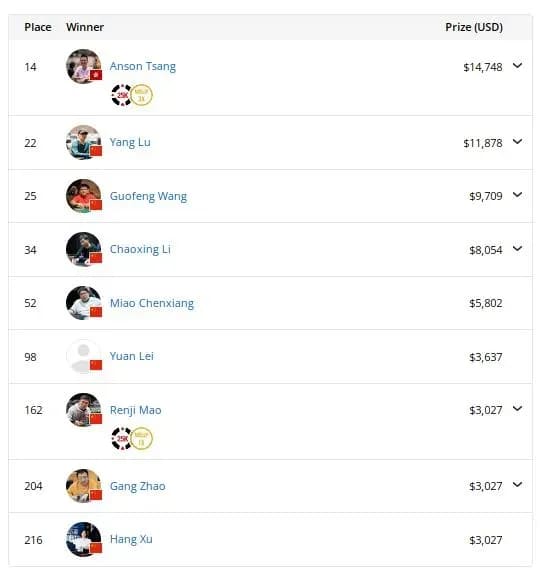Click the gold WSOP badge under Anson Tsang
Image resolution: width=544 pixels, height=572 pixels.
pos(142,95)
